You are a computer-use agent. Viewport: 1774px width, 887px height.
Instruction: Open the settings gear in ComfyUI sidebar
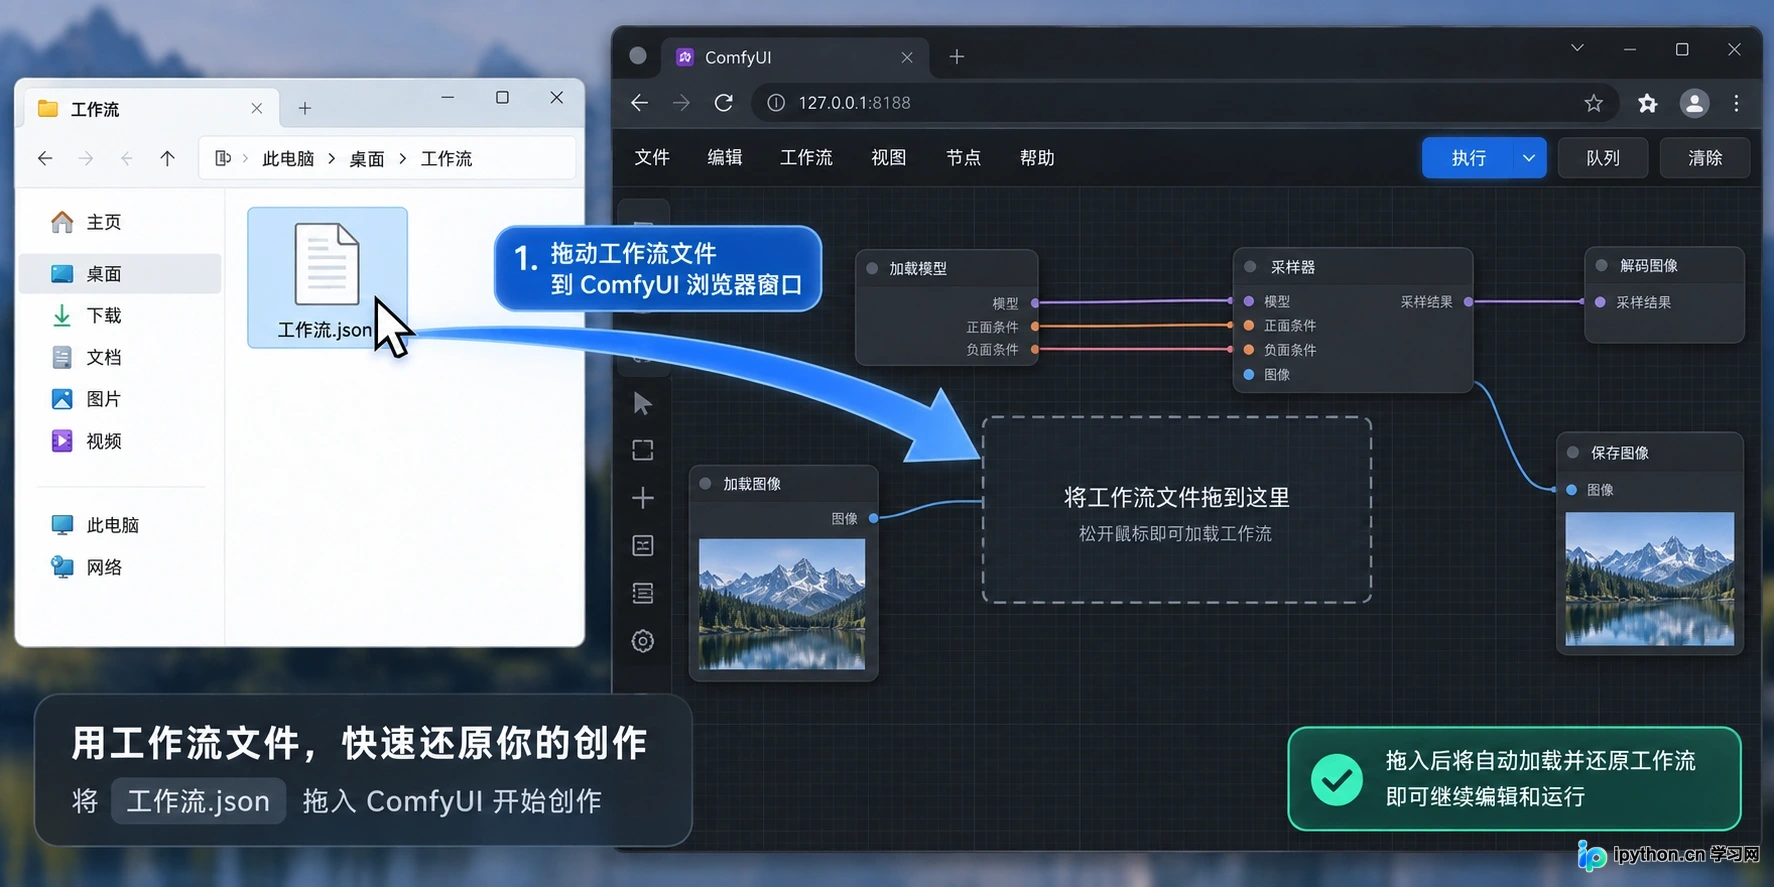(x=643, y=641)
